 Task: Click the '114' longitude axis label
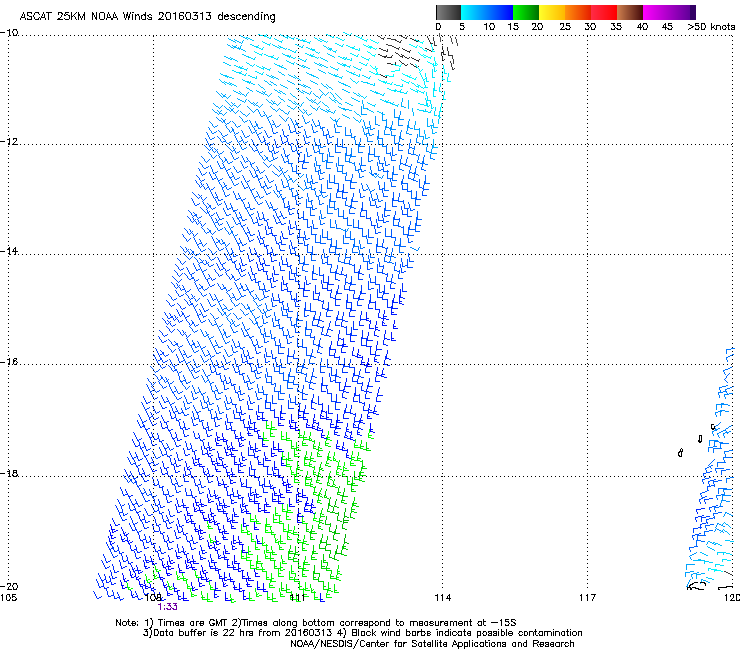pyautogui.click(x=443, y=598)
